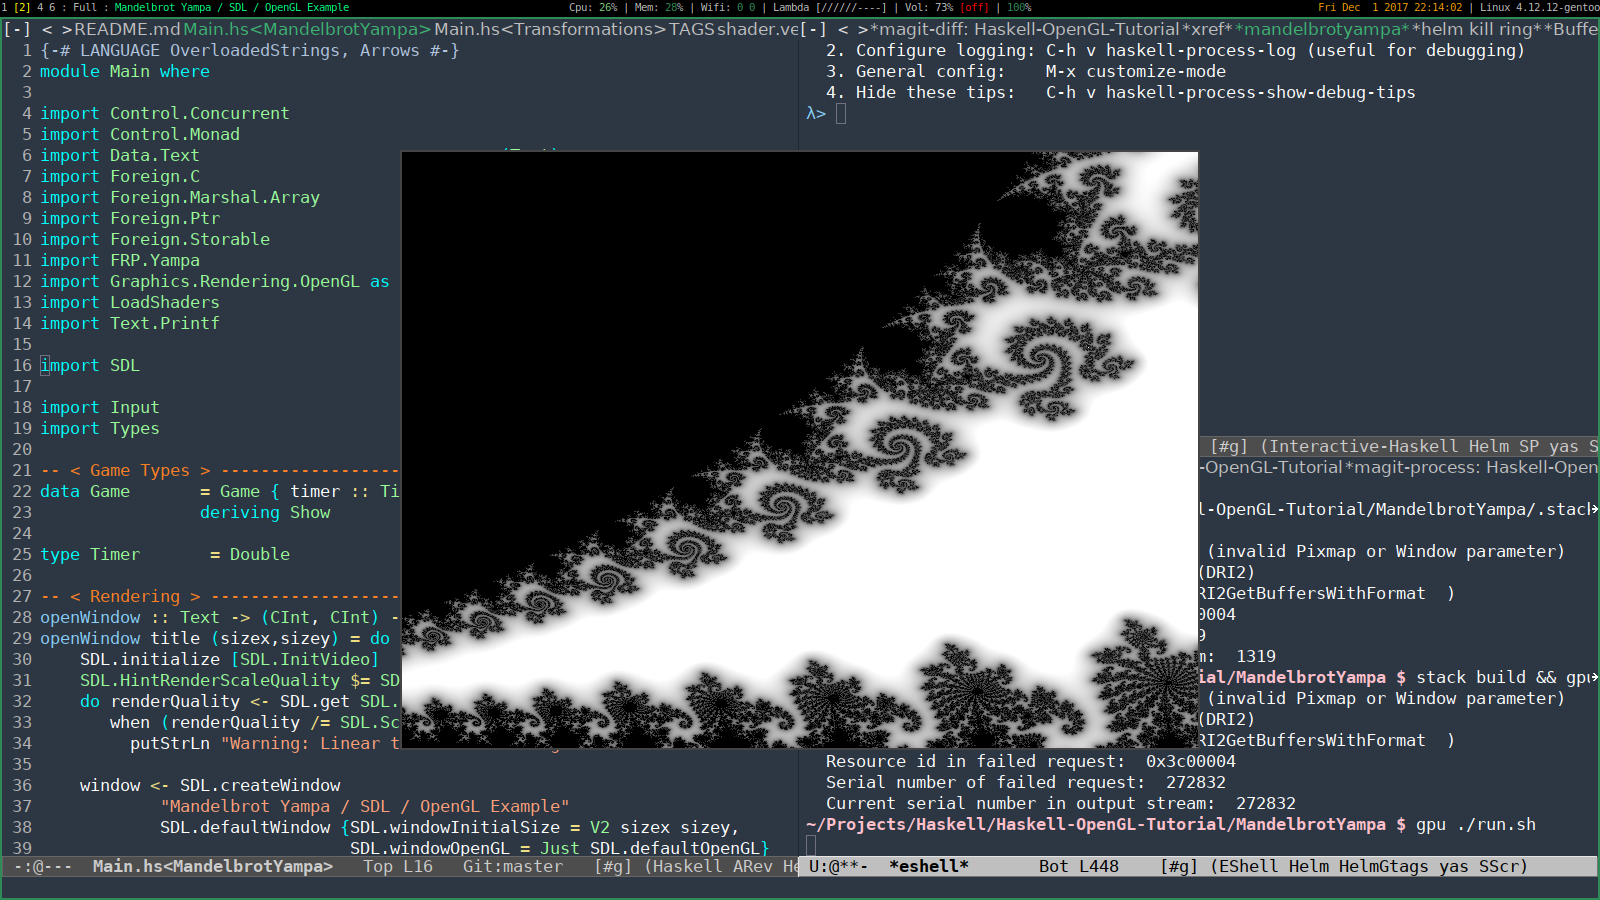Image resolution: width=1600 pixels, height=900 pixels.
Task: Switch to workspace [2] in the top bar
Action: click(x=22, y=7)
